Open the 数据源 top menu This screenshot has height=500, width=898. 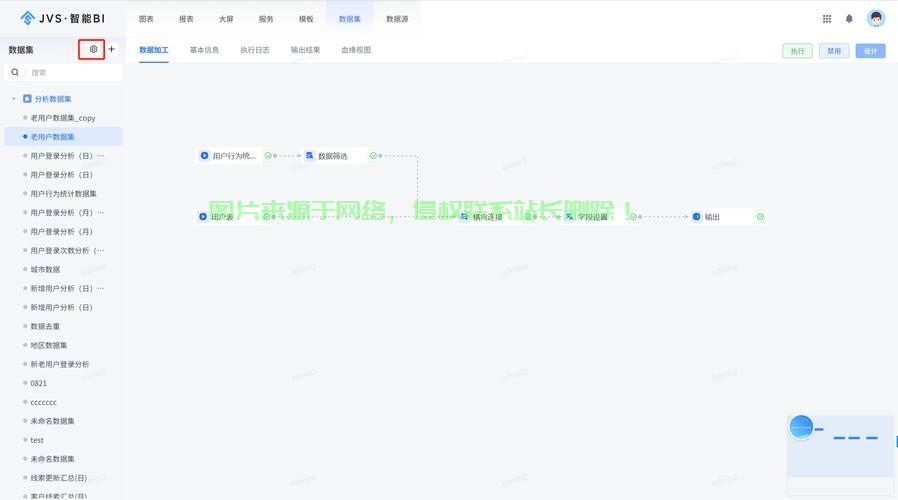pos(397,19)
